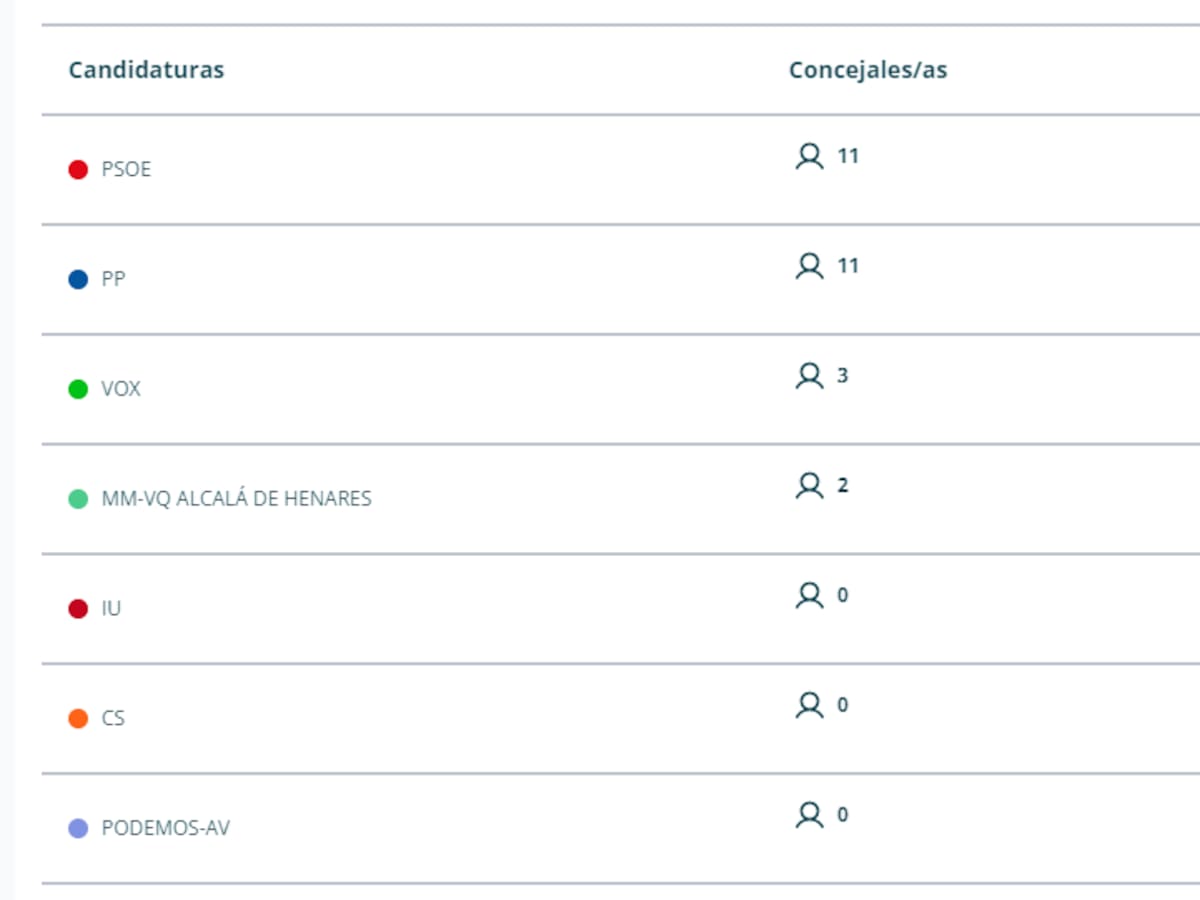Click the orange CS color dot
This screenshot has height=900, width=1200.
78,719
